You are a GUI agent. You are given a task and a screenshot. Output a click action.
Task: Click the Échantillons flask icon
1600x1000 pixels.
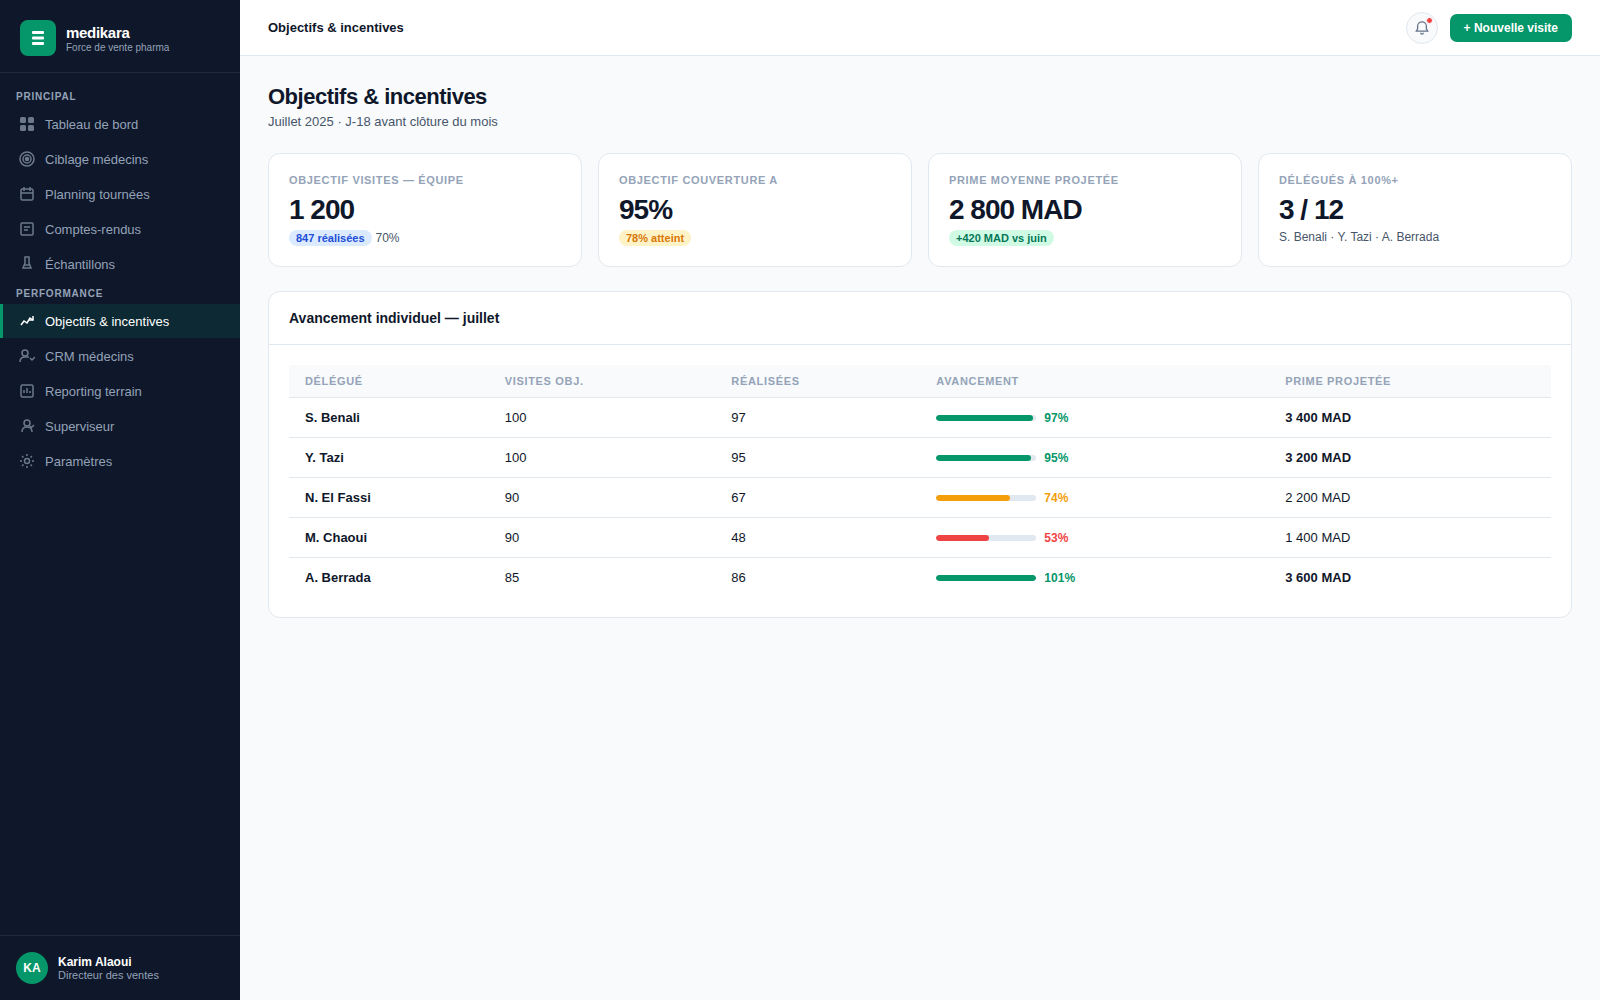coord(27,264)
